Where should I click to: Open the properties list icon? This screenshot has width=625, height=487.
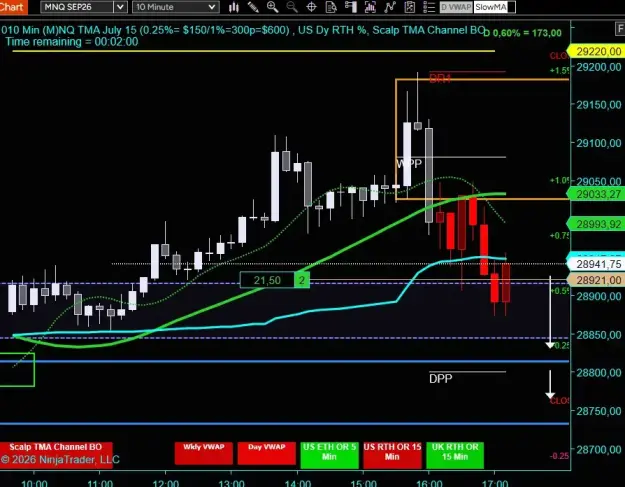(x=429, y=7)
